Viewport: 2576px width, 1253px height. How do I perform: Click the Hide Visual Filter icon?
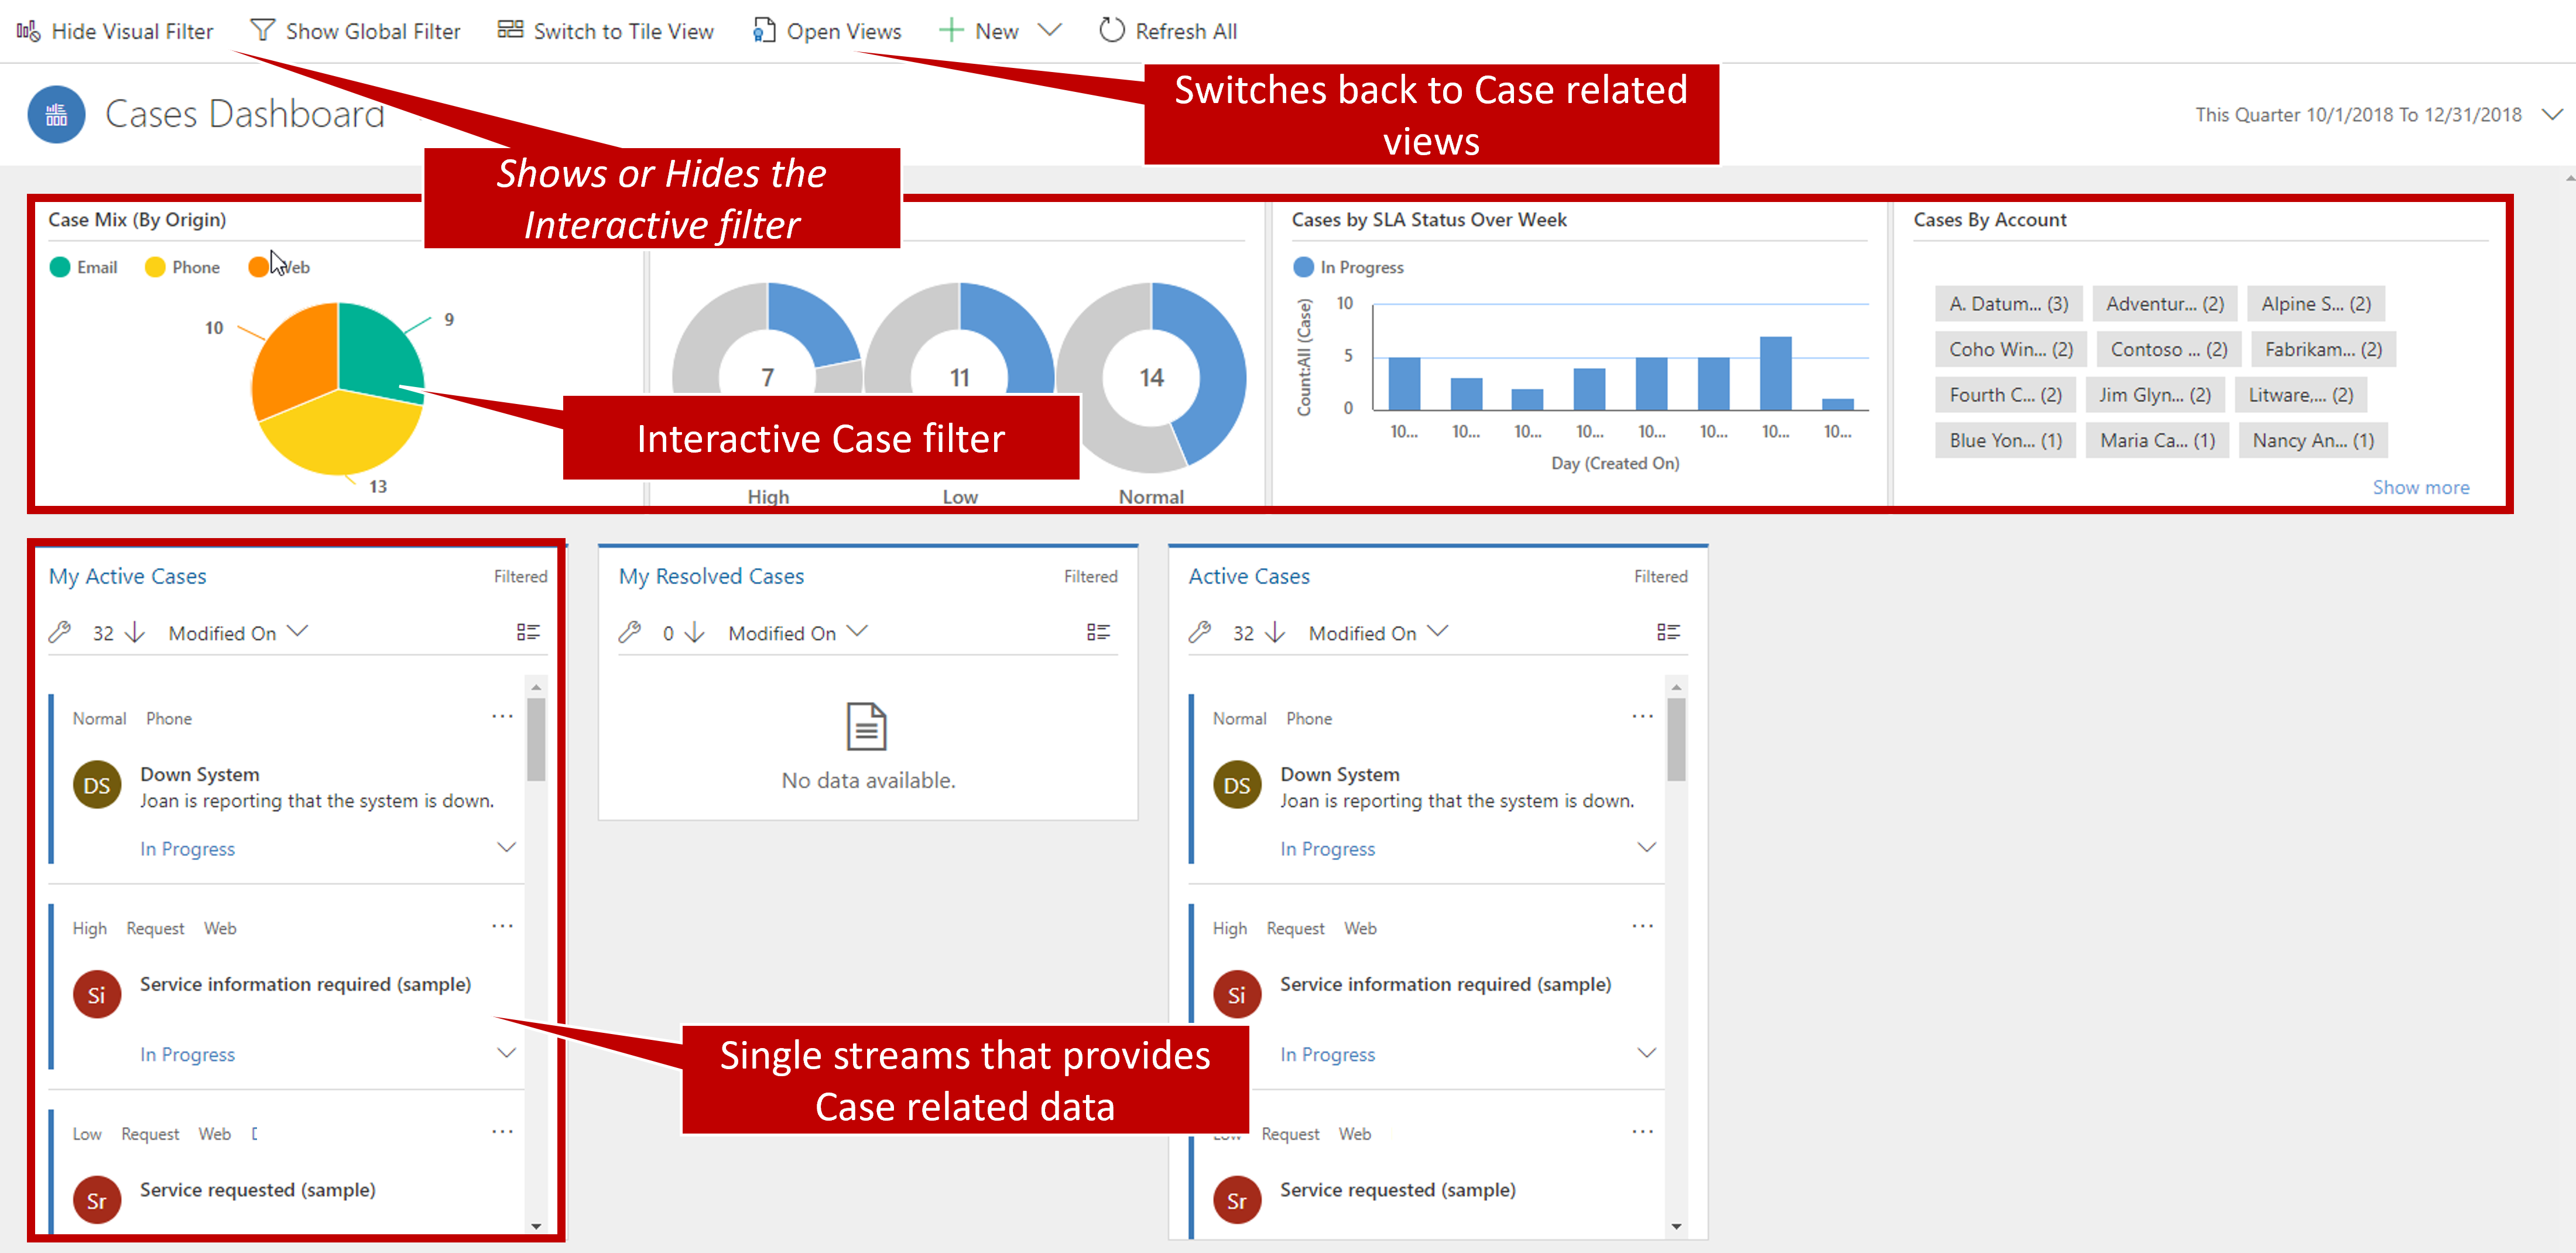pyautogui.click(x=28, y=31)
